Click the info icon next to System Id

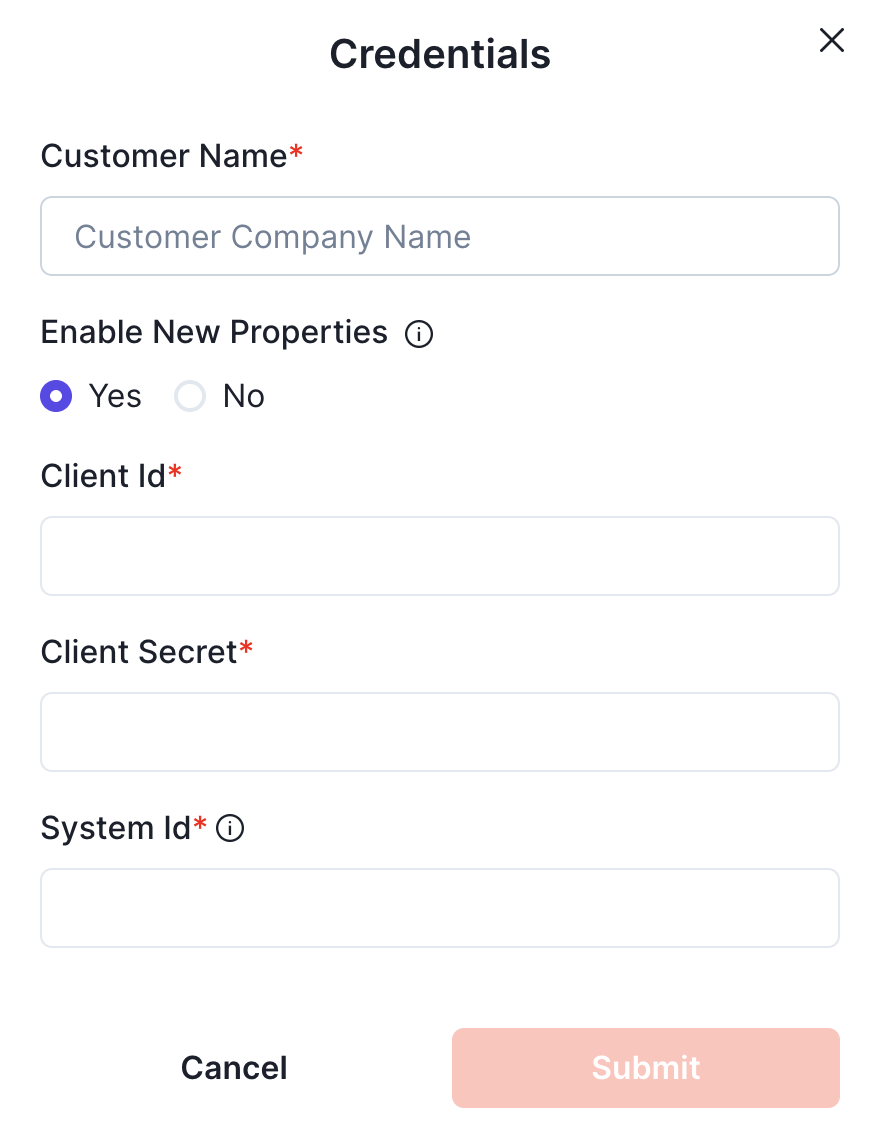coord(230,829)
